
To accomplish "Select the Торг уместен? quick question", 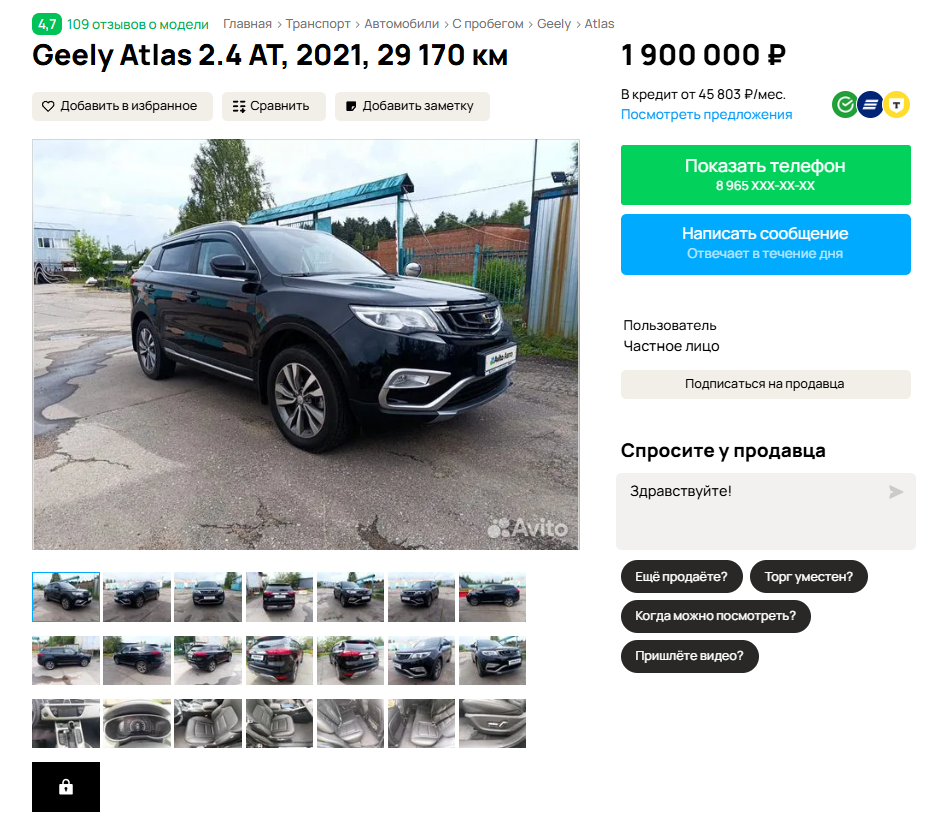I will tap(809, 577).
